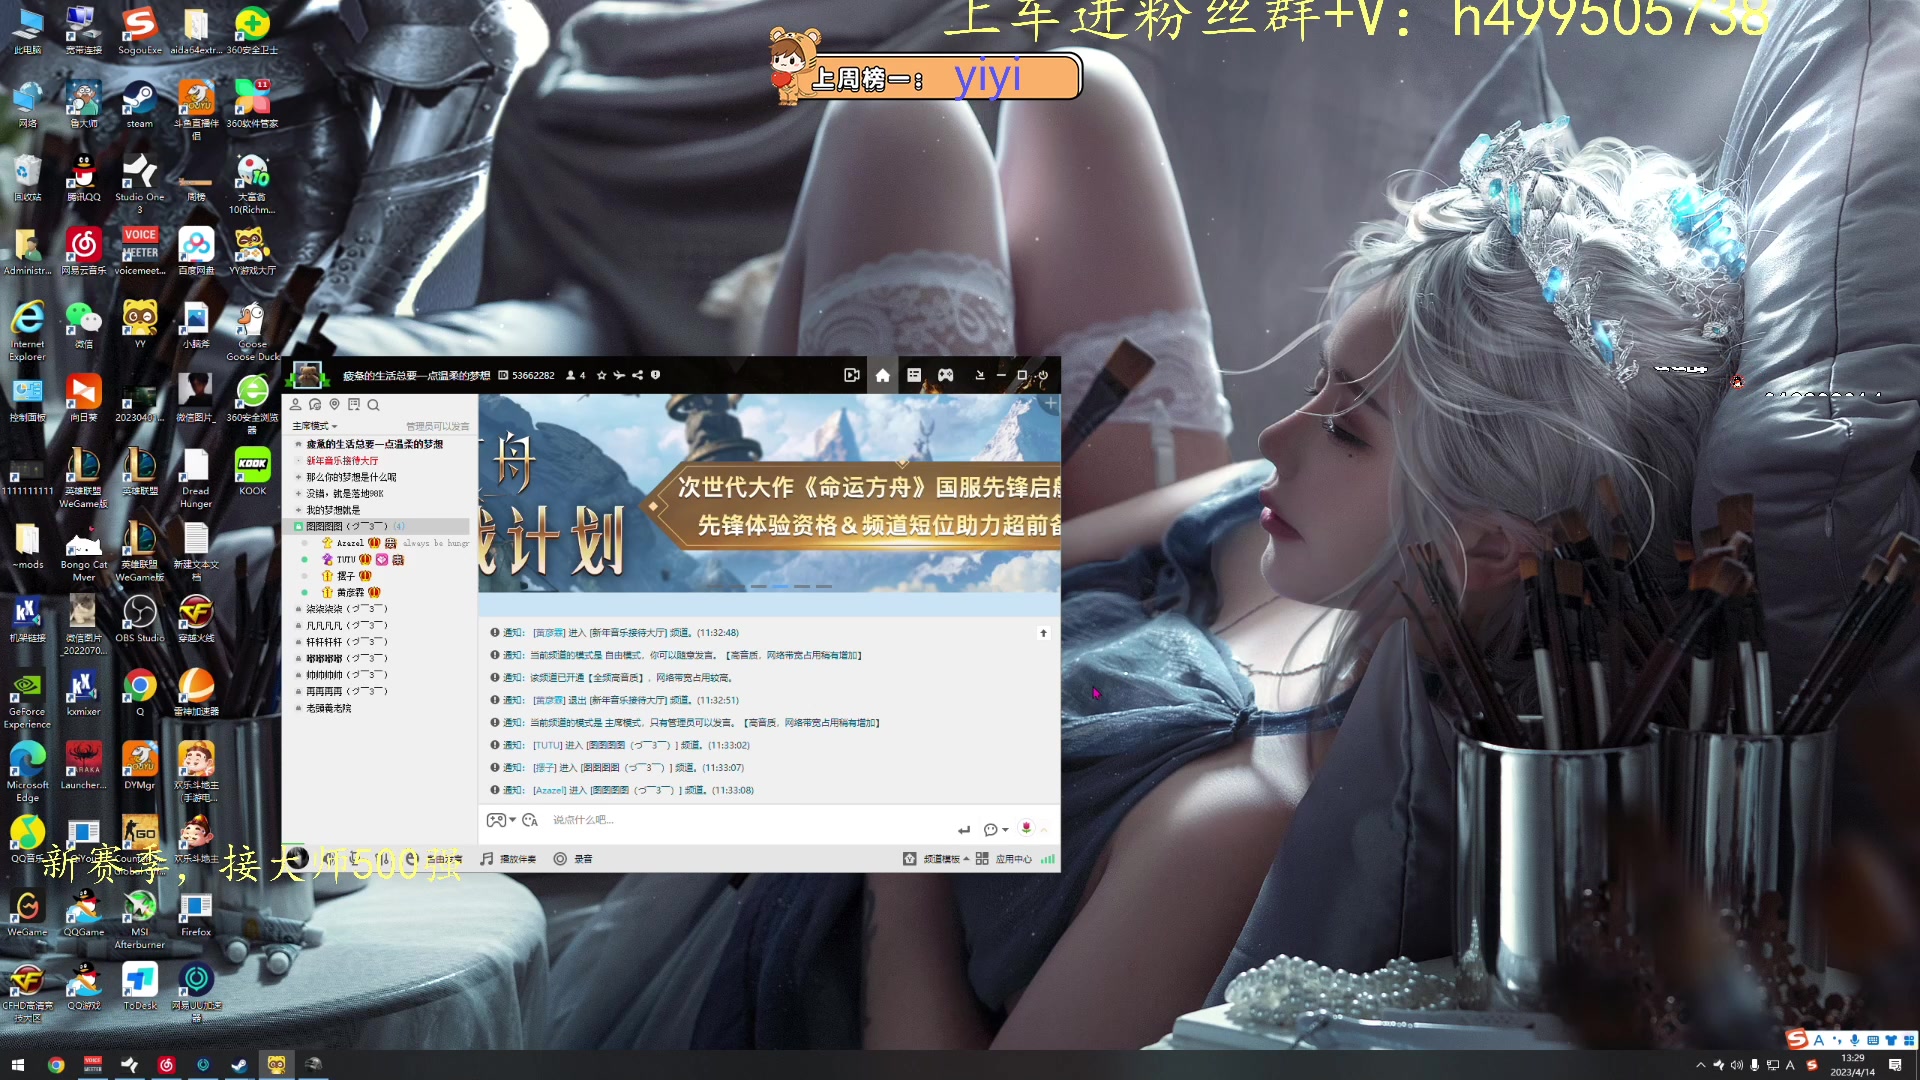
Task: Open Goose Goose Duck desktop shortcut
Action: (252, 332)
